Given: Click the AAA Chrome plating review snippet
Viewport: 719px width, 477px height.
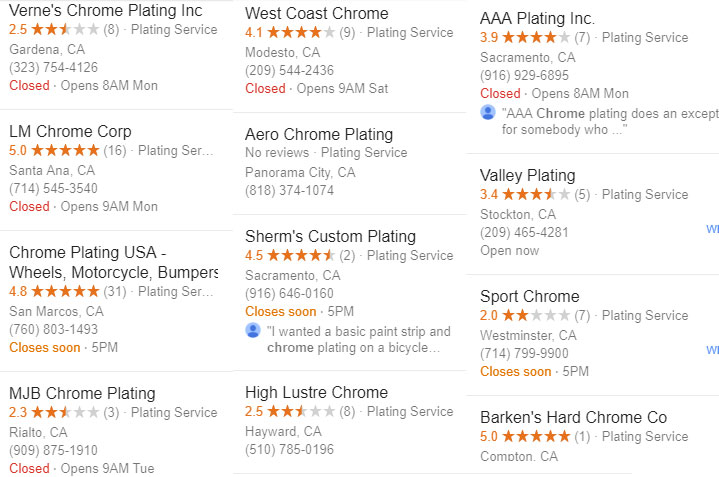Looking at the screenshot, I should tap(610, 122).
